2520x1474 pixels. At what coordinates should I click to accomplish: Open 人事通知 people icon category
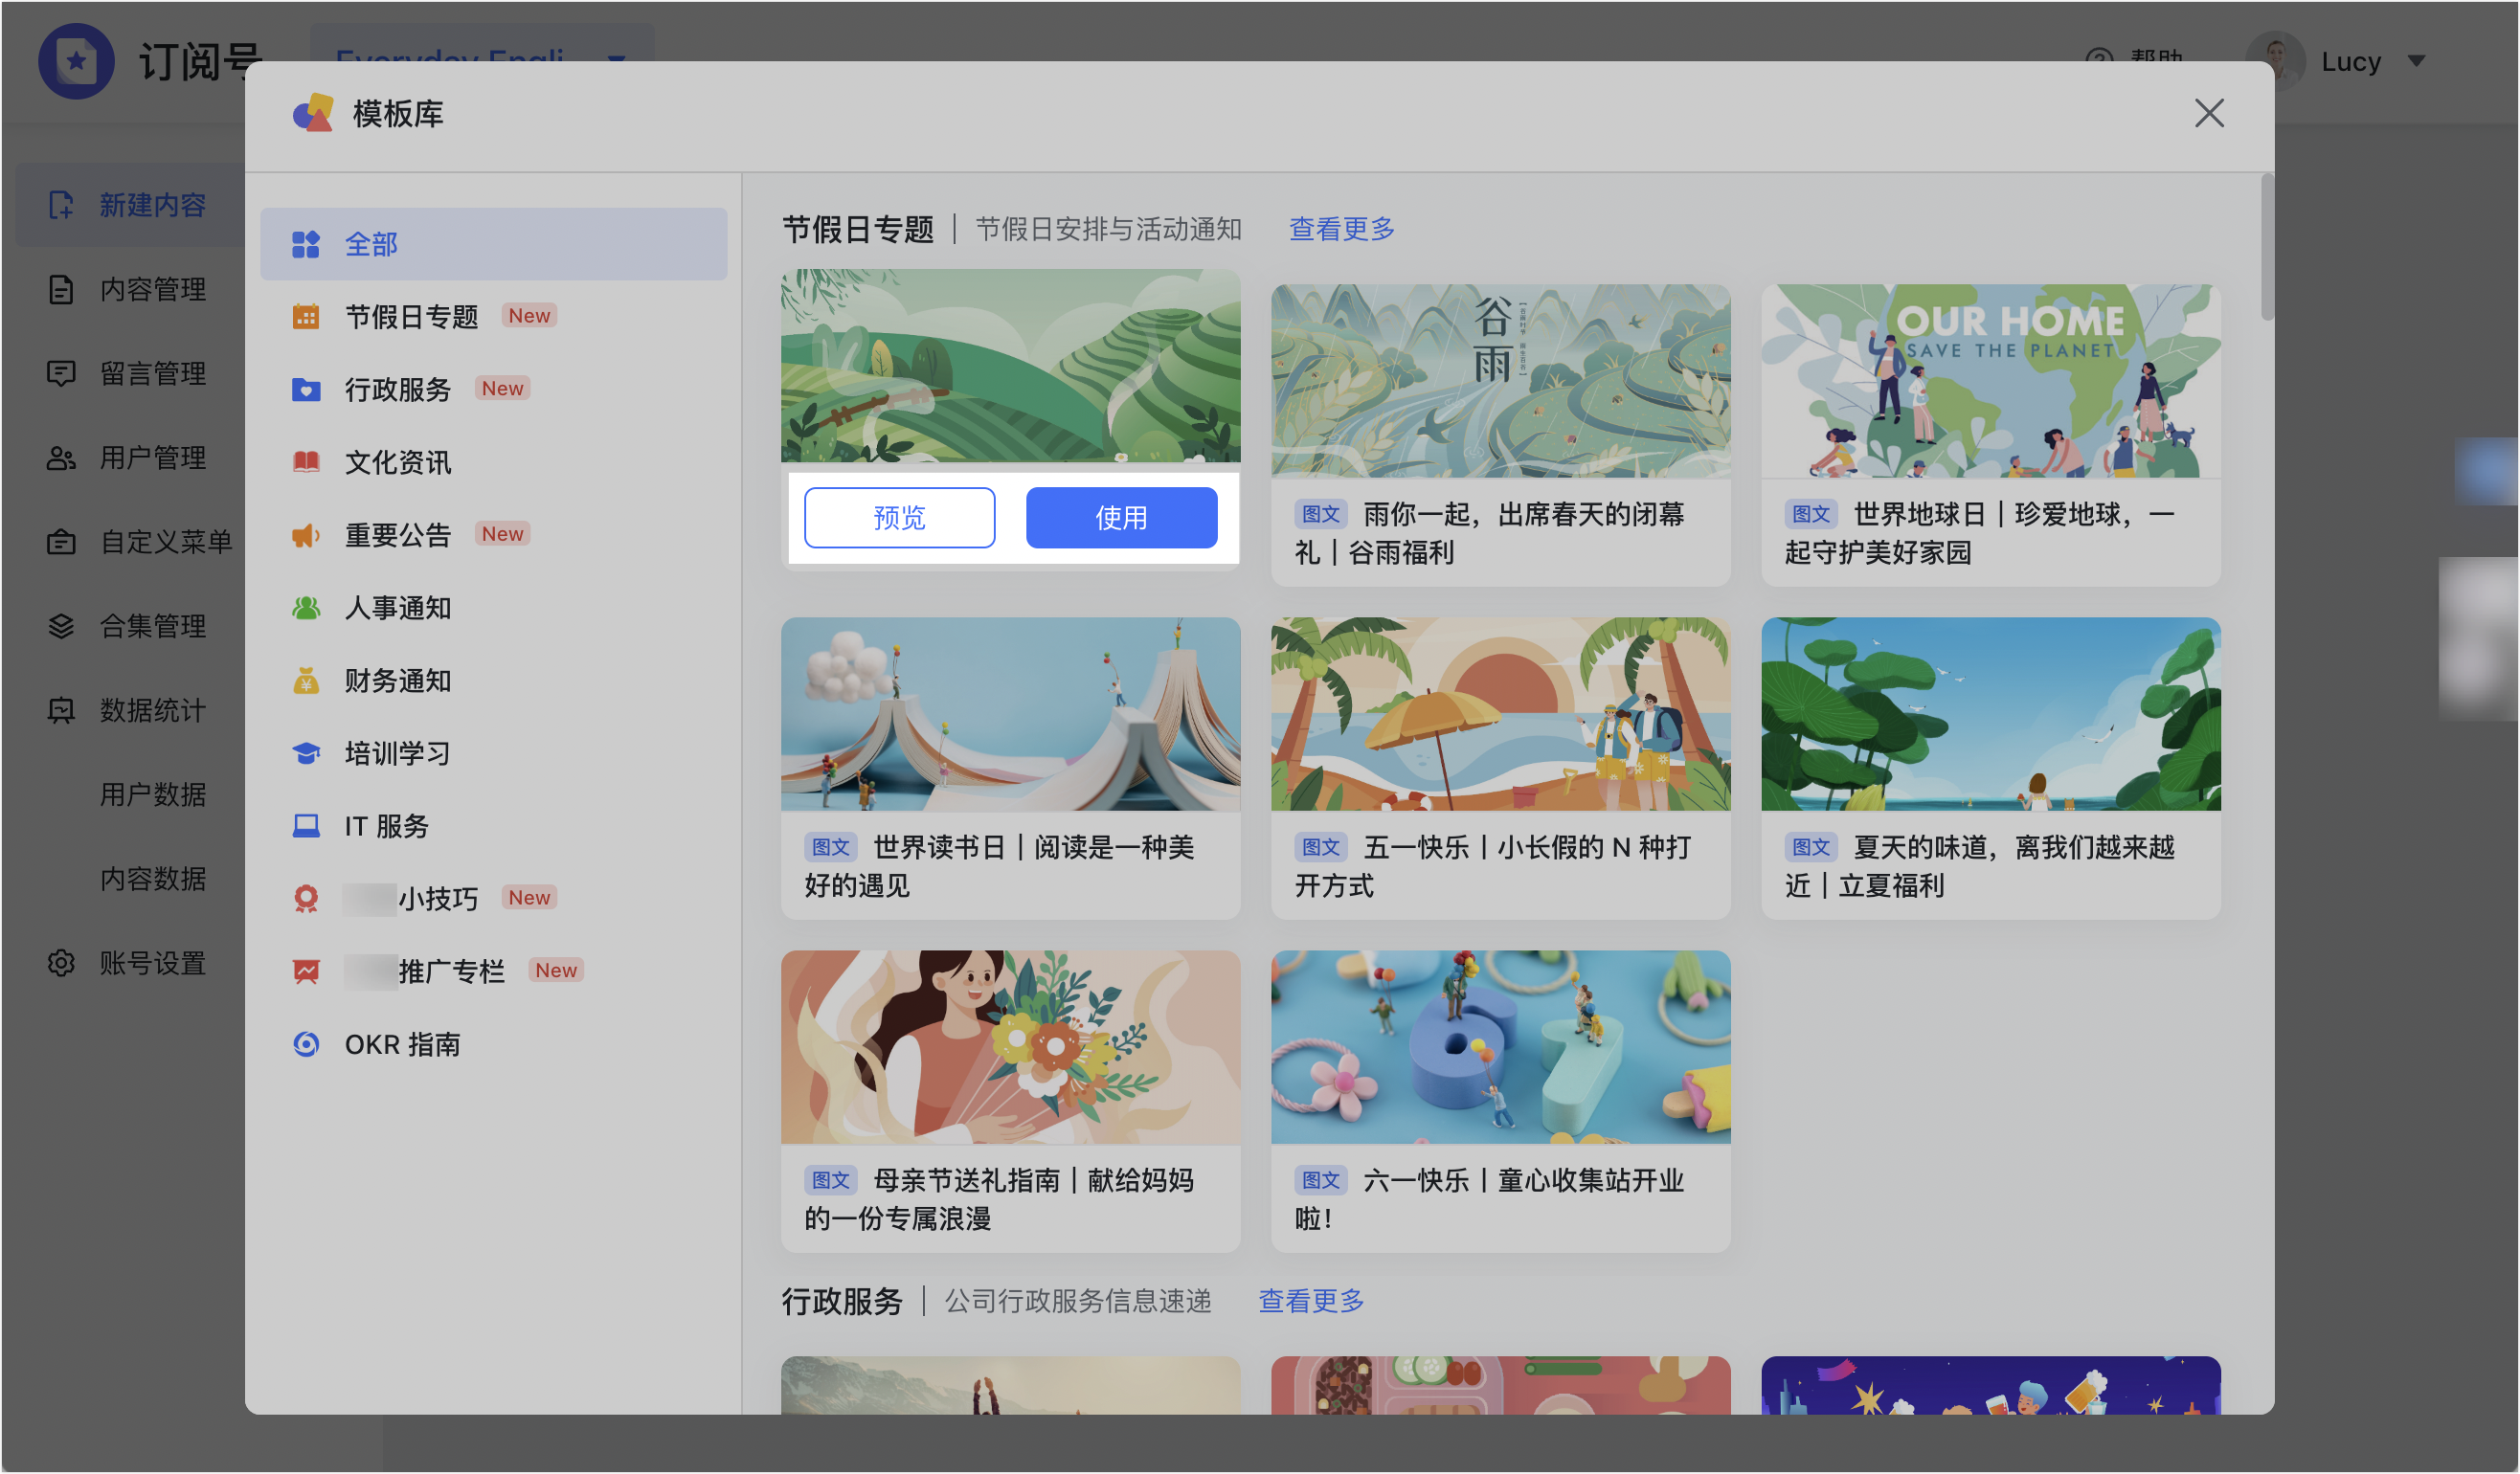click(305, 607)
